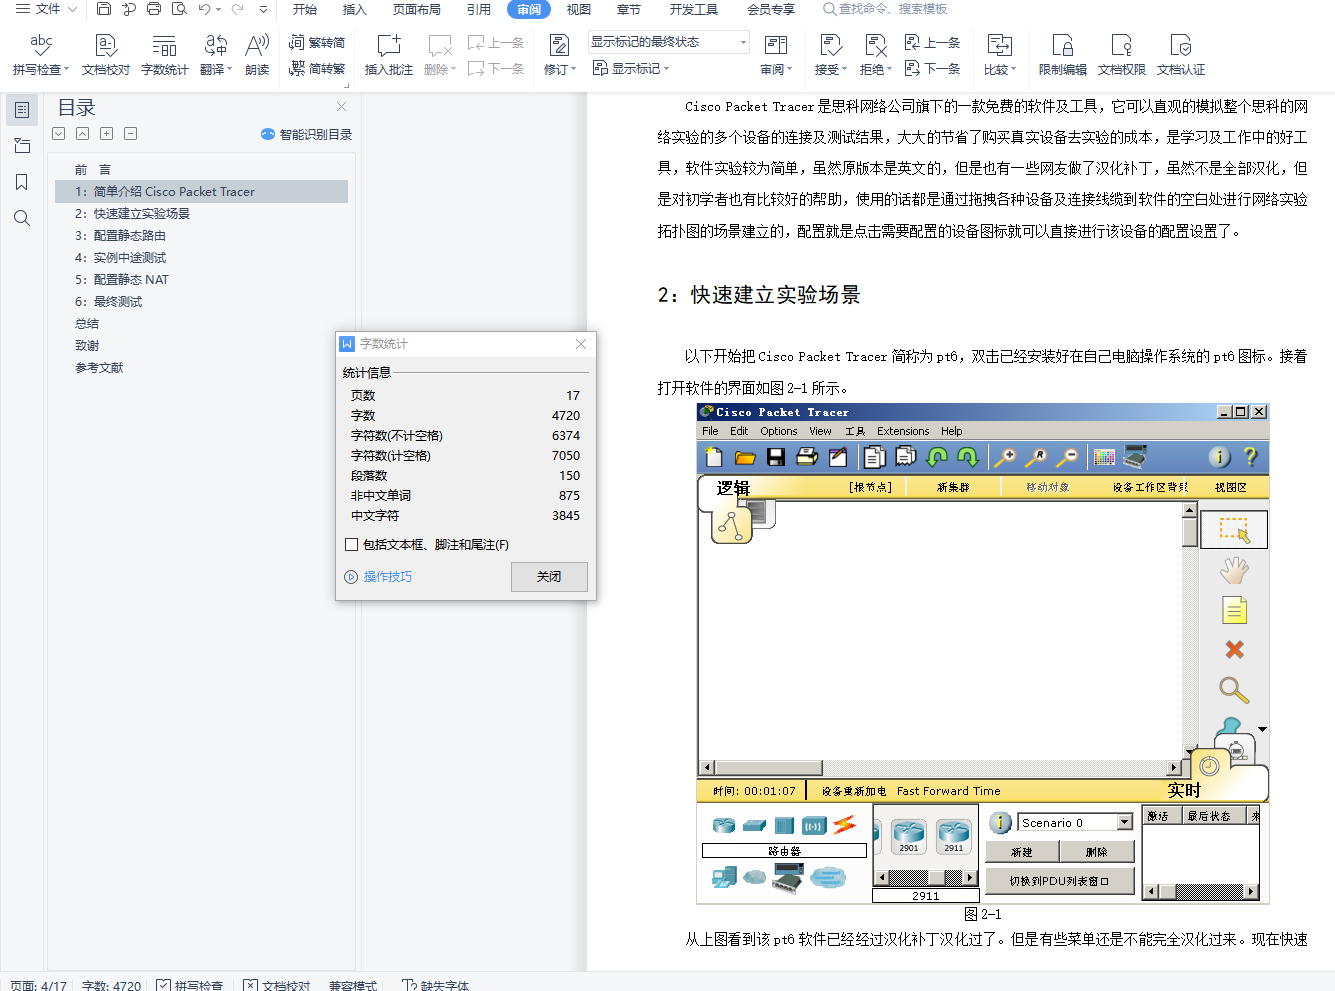The height and width of the screenshot is (991, 1335).
Task: Jump to previous revision 上一条 beside 拒绝
Action: click(932, 42)
